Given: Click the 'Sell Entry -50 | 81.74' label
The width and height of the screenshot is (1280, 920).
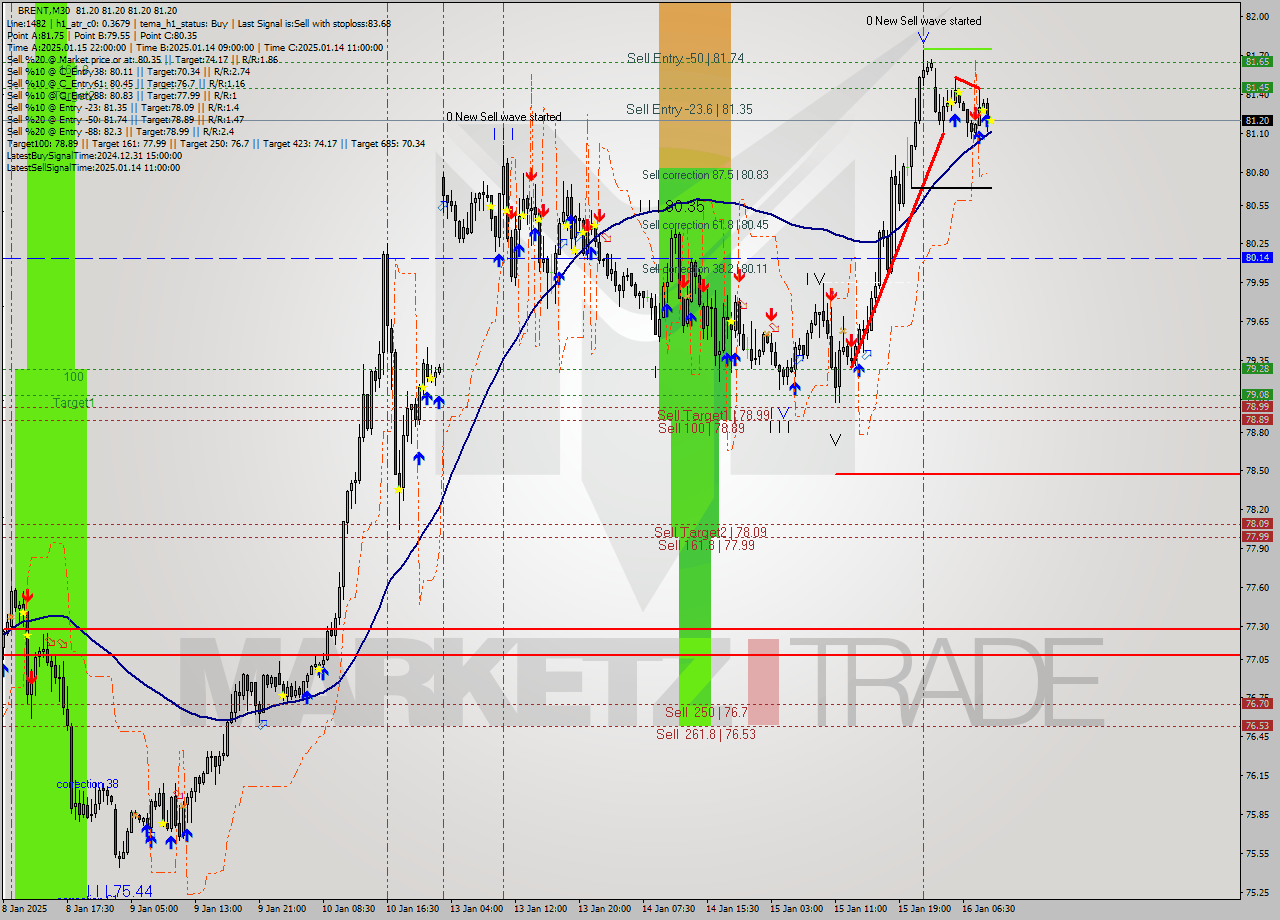Looking at the screenshot, I should pos(685,58).
